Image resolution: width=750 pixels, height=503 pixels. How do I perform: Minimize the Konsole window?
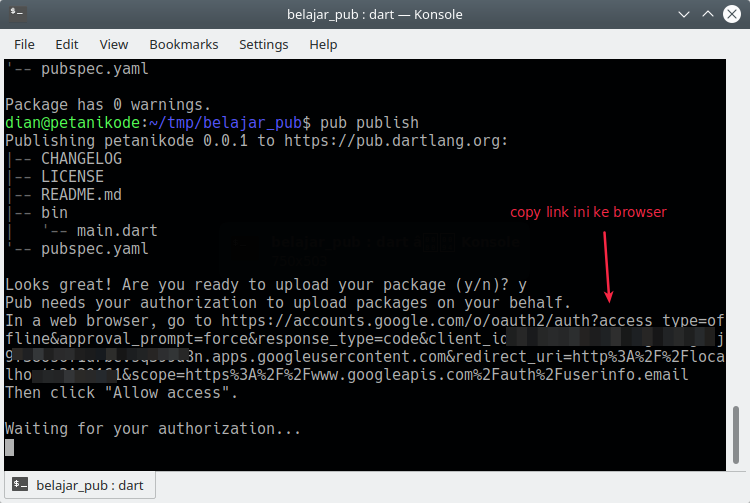click(683, 15)
